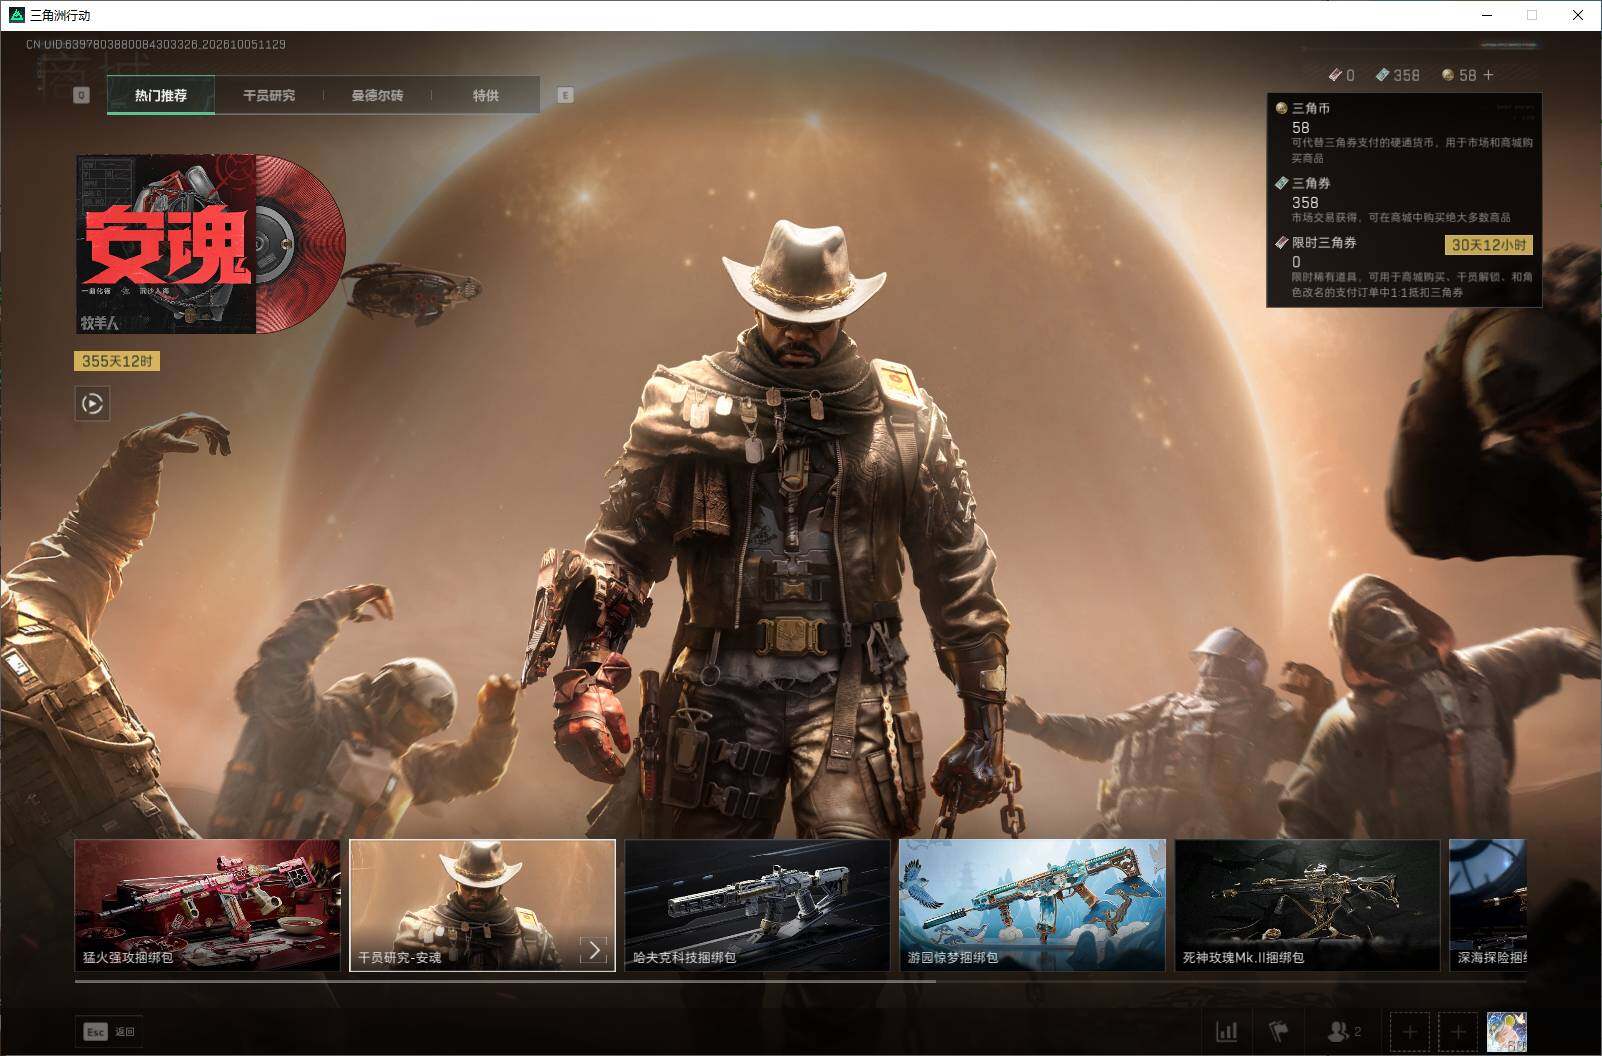Open the 死神玫瑰Mk.II捆绑包 card
The image size is (1602, 1056).
point(1307,905)
